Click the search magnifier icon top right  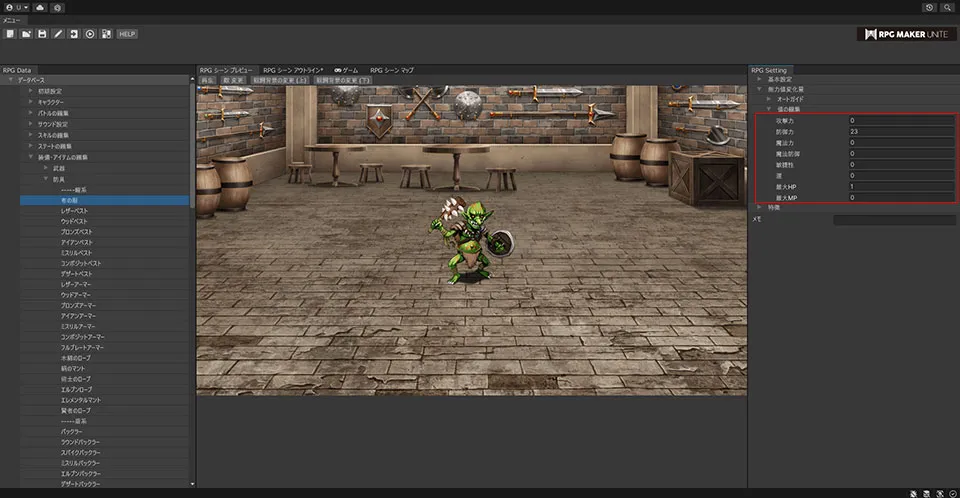point(947,7)
